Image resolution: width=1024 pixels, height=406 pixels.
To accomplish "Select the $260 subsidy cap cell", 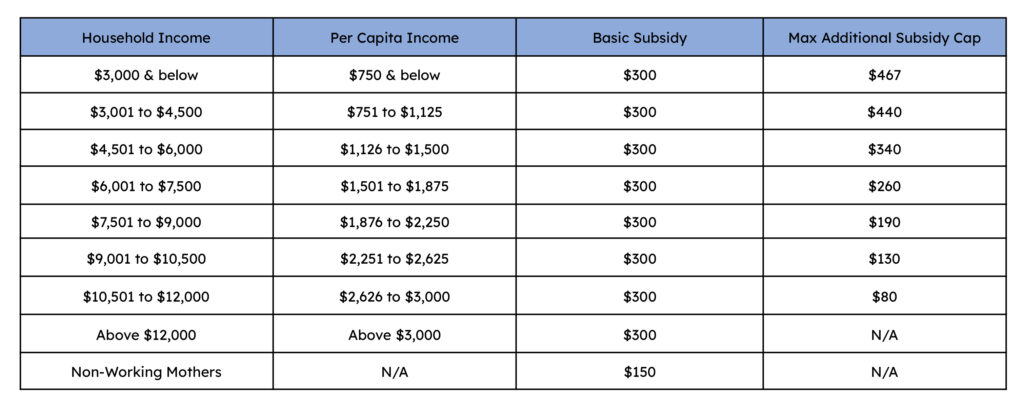I will tap(884, 186).
